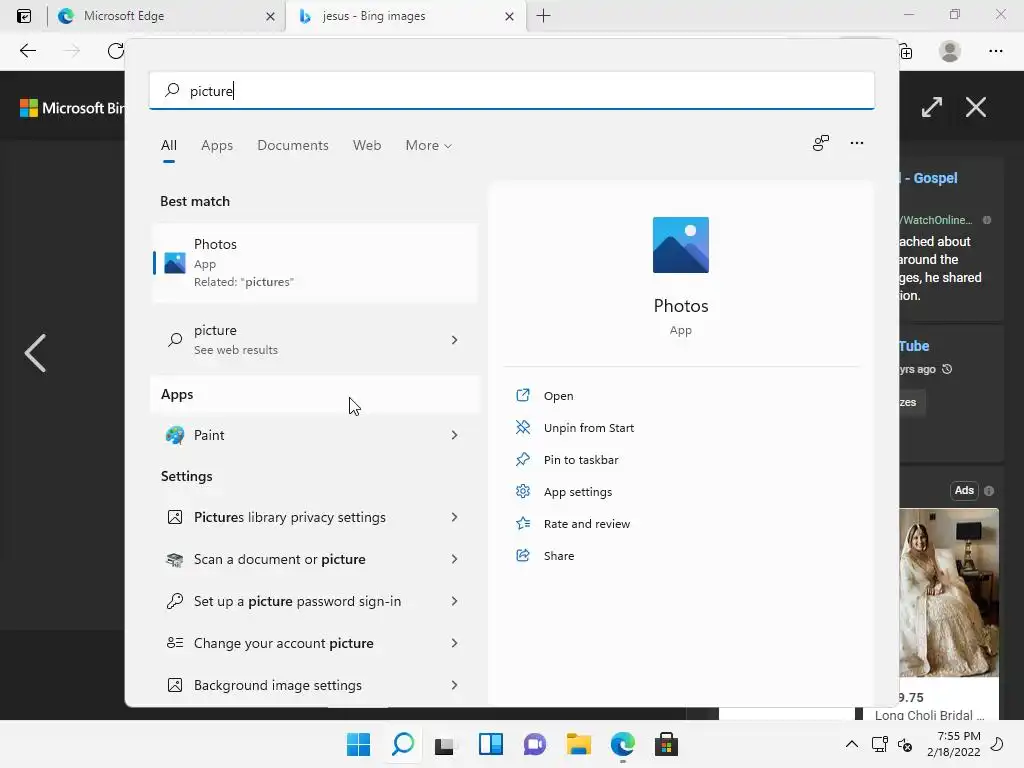Viewport: 1024px width, 768px height.
Task: Click the Edge refresh button
Action: [x=116, y=51]
